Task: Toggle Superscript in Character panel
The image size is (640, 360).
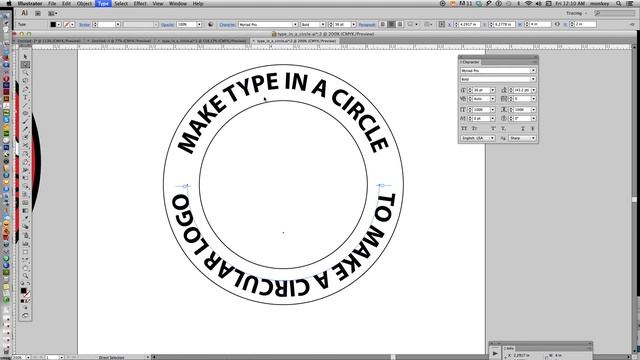Action: 493,129
